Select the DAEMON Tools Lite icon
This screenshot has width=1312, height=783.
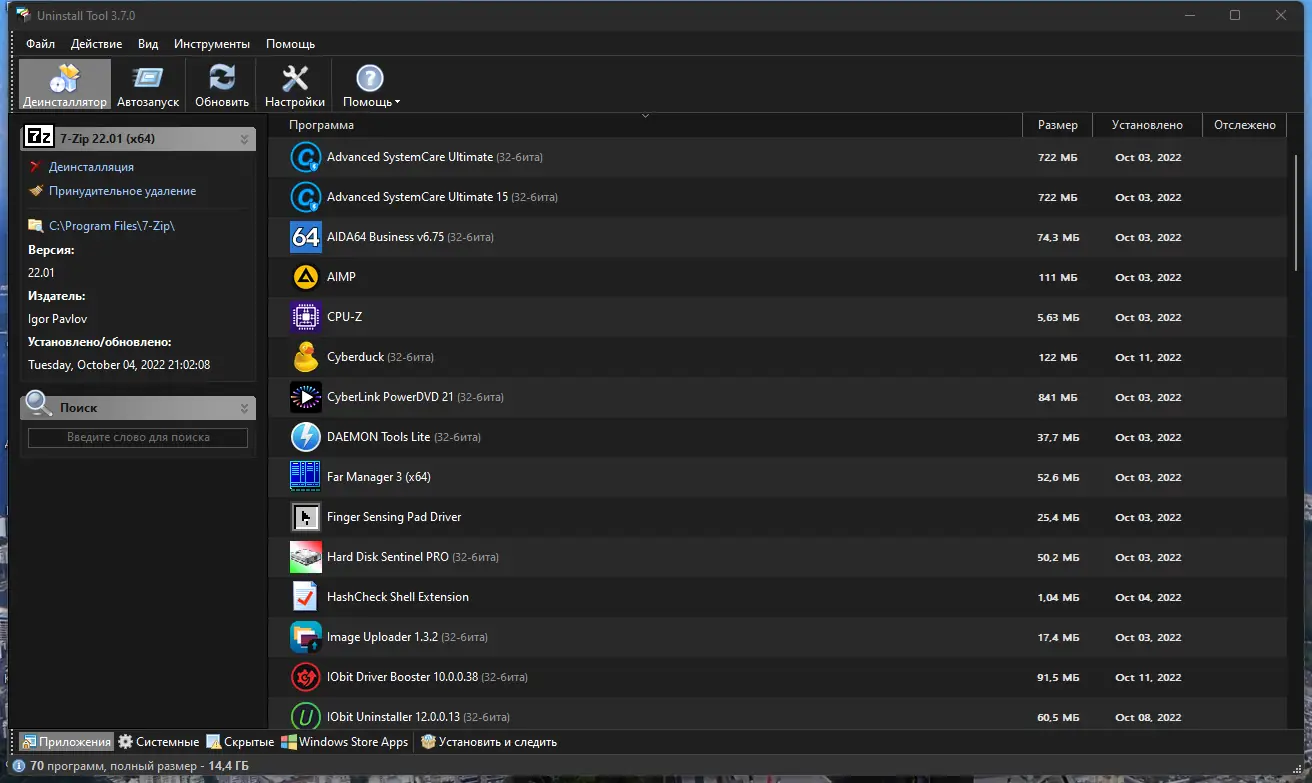(305, 437)
